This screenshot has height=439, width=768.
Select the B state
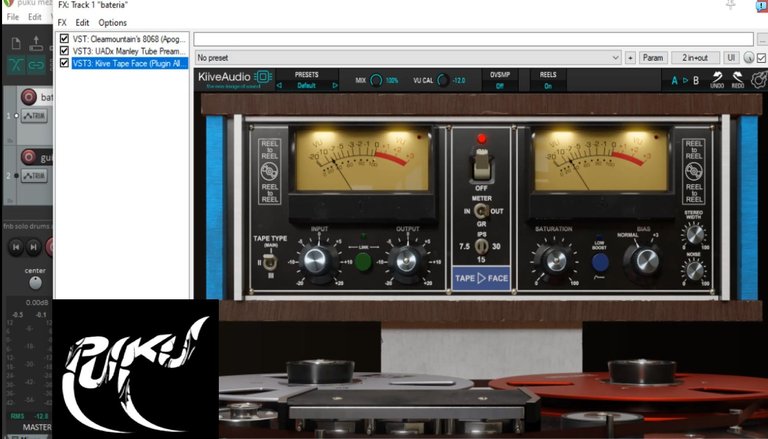(696, 81)
